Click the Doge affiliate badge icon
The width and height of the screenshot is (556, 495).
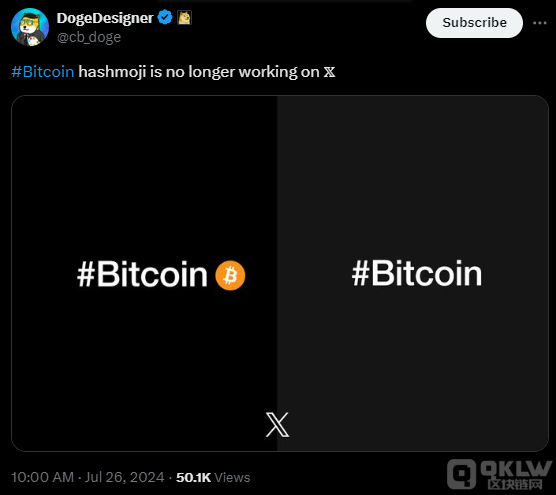coord(184,17)
